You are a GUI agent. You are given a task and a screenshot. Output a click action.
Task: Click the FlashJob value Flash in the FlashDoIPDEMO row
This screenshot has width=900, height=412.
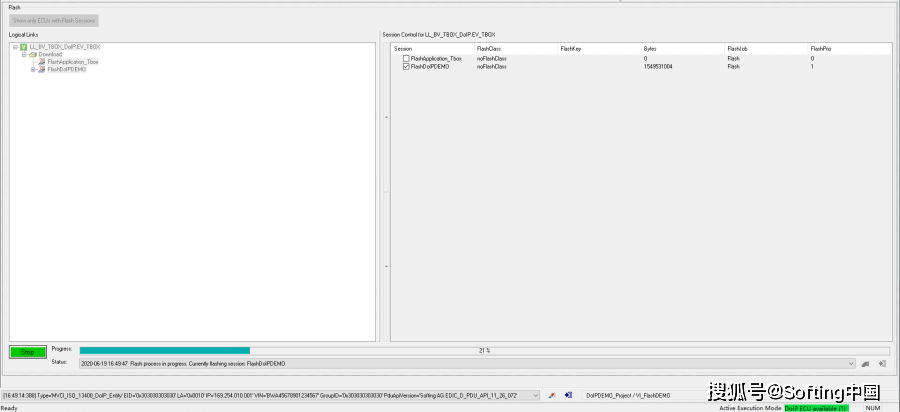(734, 67)
